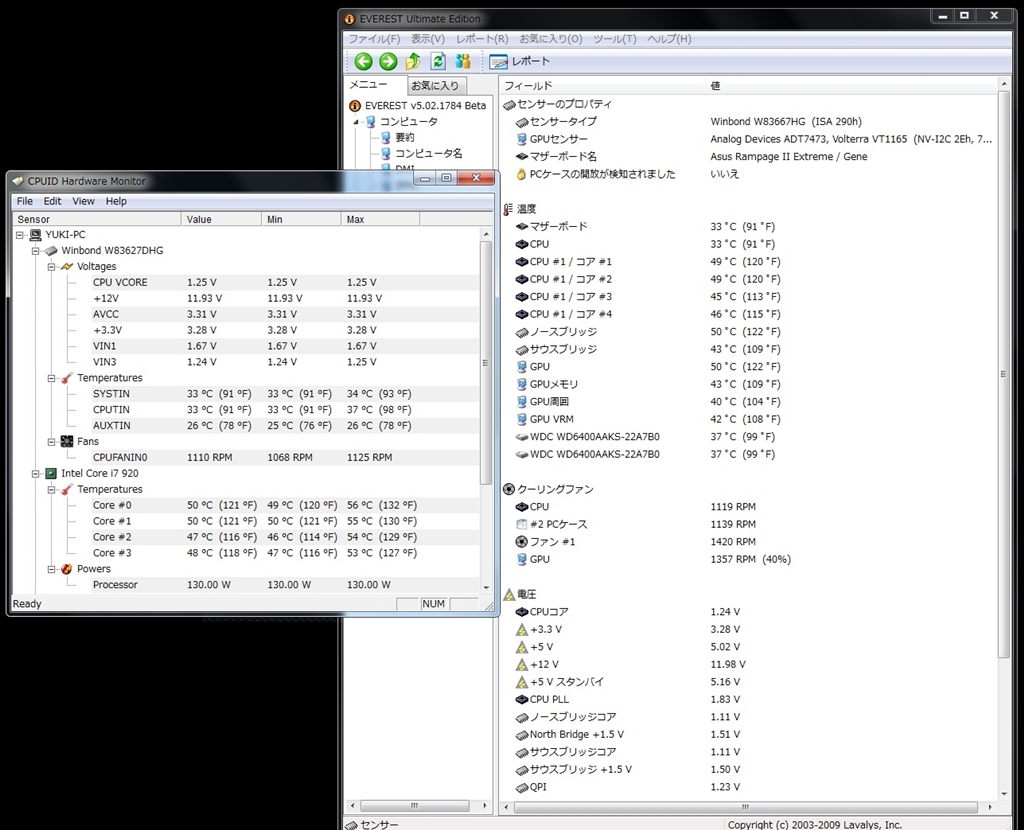Switch to the お気に入り tab
The image size is (1024, 830).
(x=435, y=86)
